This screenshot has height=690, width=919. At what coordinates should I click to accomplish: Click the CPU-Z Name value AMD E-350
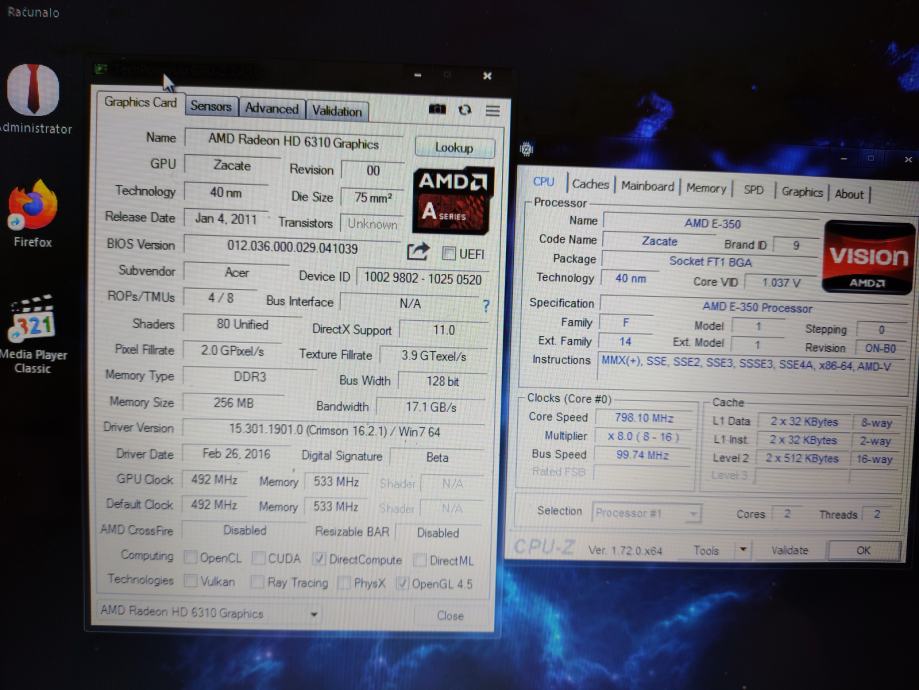coord(712,223)
